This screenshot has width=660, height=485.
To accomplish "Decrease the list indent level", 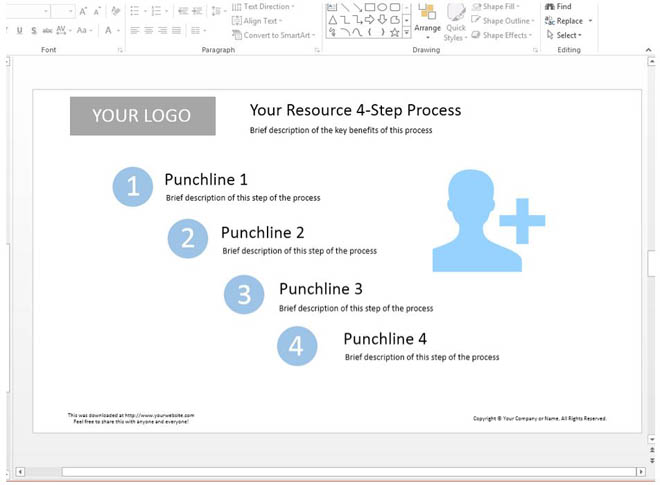I will (183, 11).
